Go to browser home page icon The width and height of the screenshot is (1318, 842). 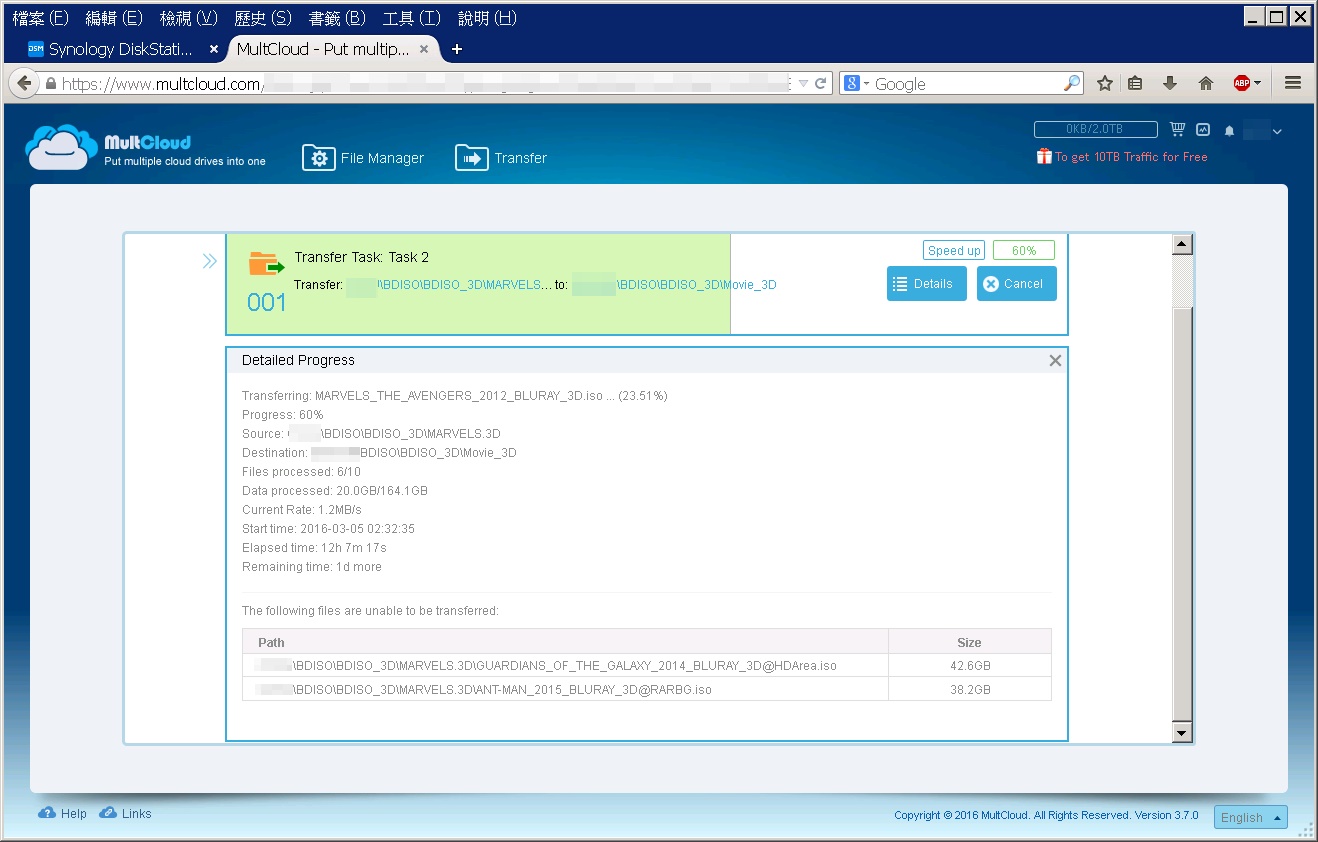(x=1205, y=84)
